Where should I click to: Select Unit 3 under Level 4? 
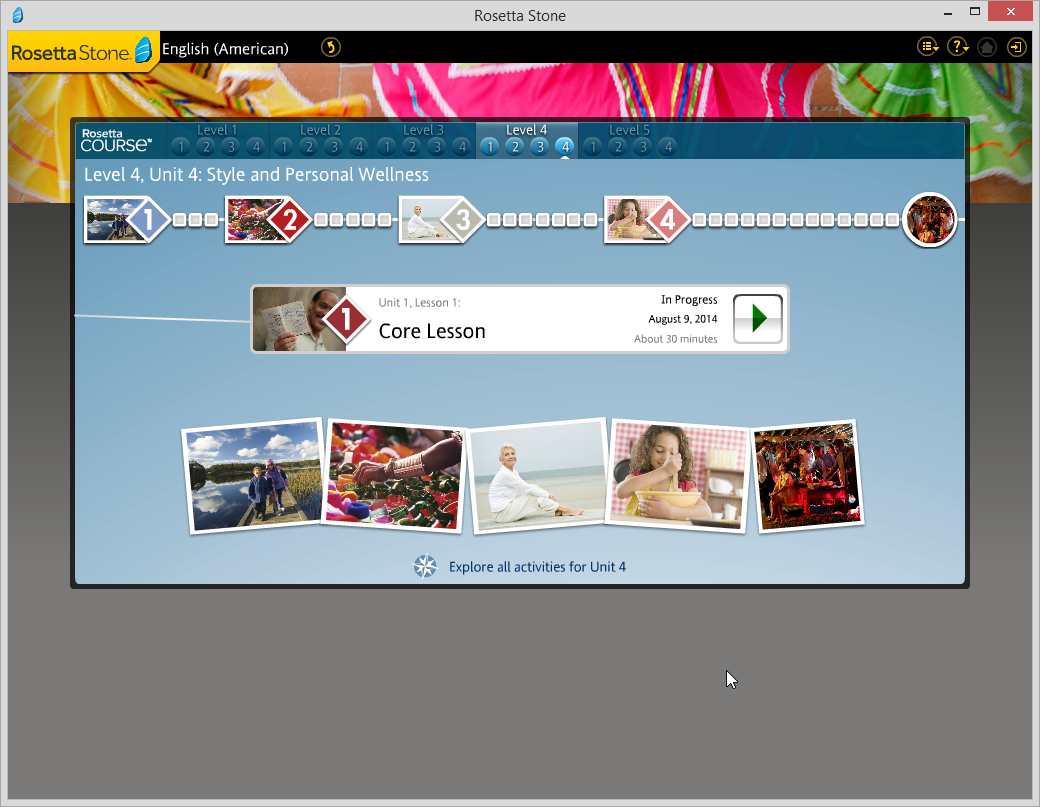(540, 147)
